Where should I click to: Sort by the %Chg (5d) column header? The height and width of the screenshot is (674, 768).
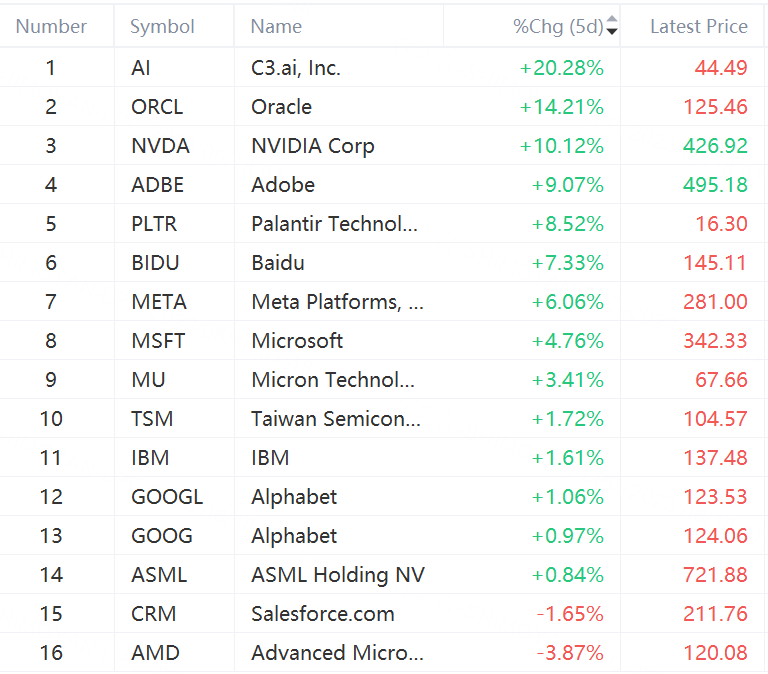click(x=559, y=26)
